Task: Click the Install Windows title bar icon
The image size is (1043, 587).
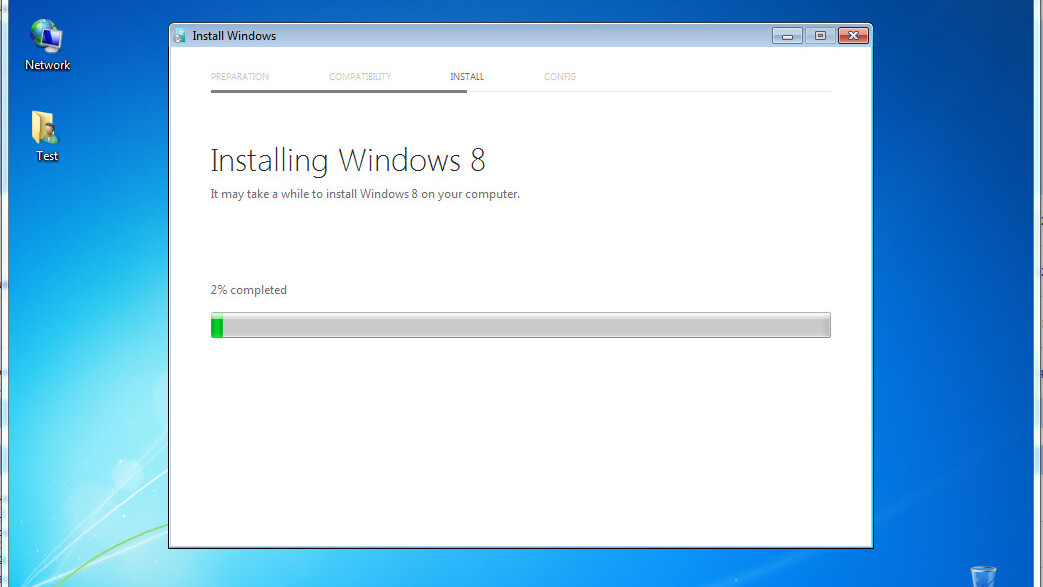Action: [179, 36]
